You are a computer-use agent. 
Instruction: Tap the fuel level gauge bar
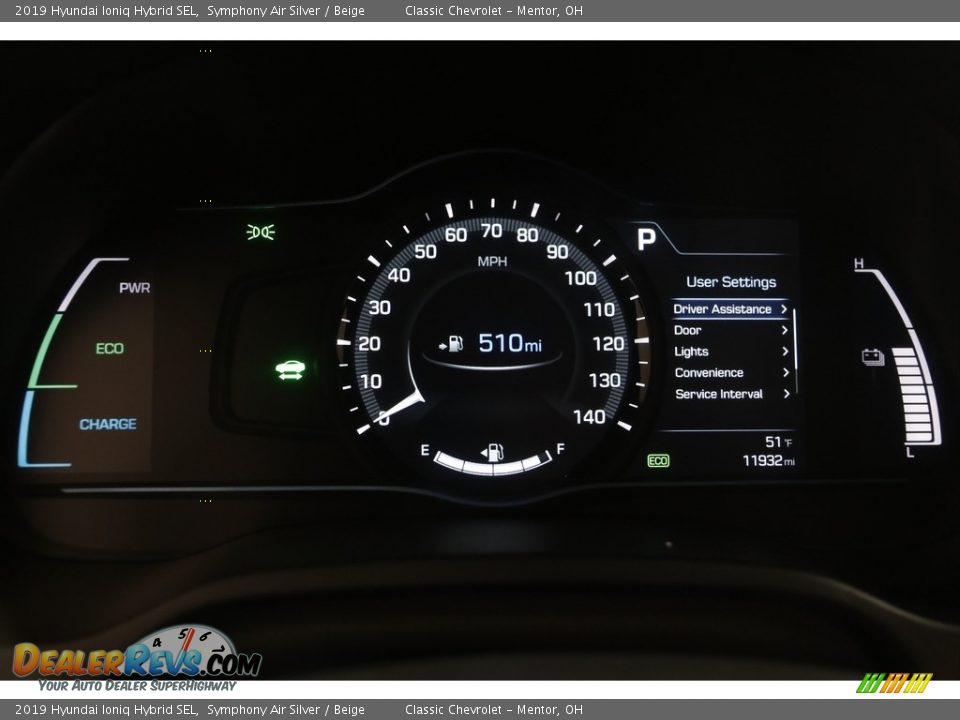492,463
